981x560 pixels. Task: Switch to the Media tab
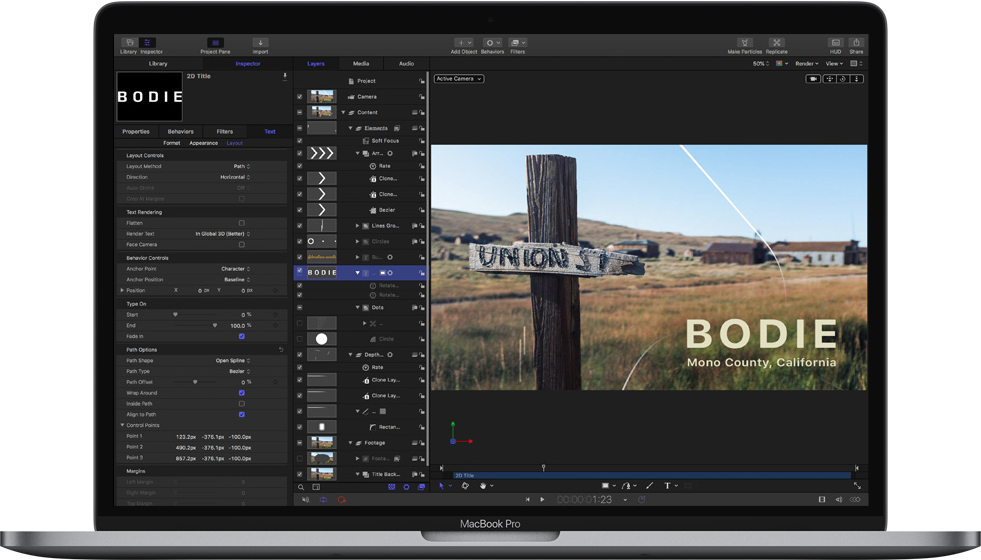pos(361,64)
